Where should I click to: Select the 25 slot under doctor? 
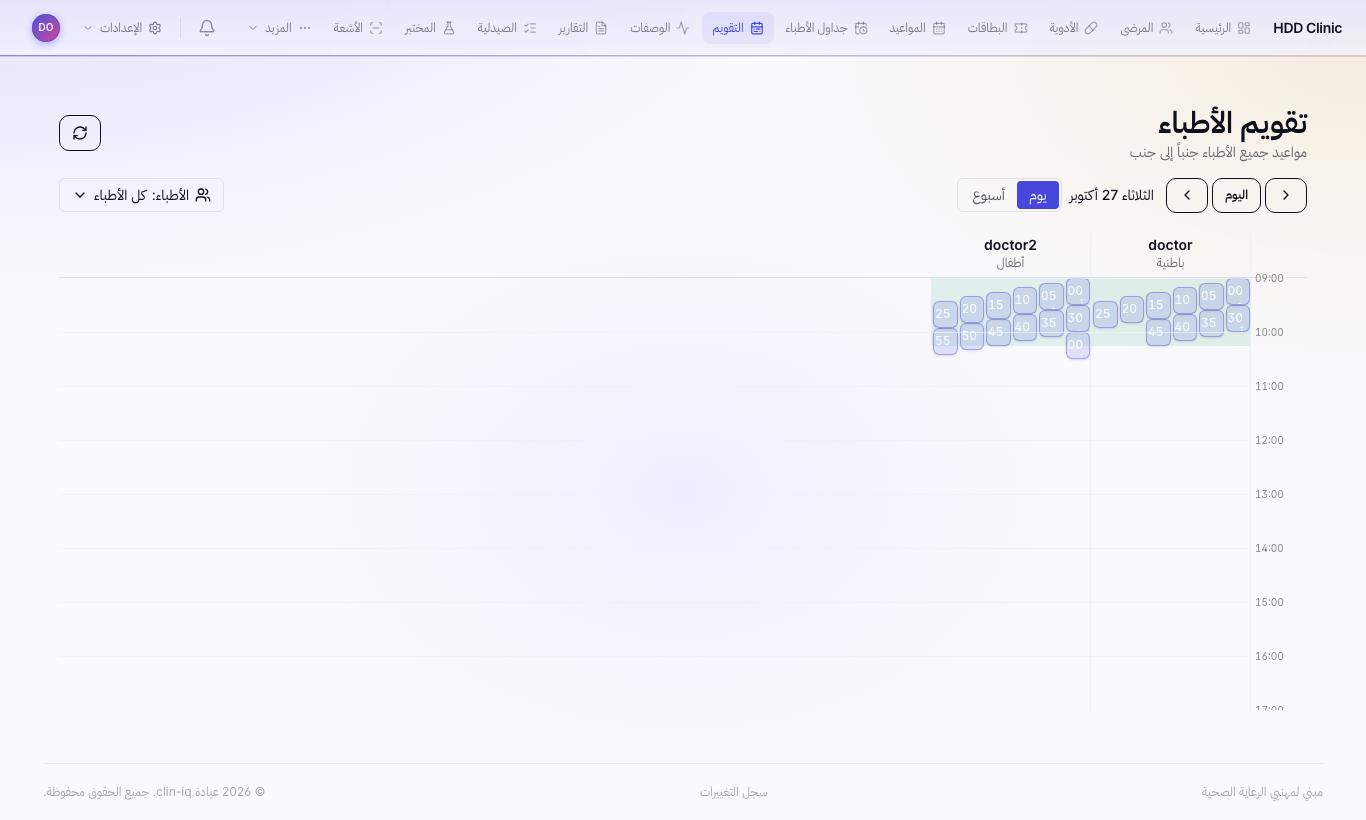1104,314
